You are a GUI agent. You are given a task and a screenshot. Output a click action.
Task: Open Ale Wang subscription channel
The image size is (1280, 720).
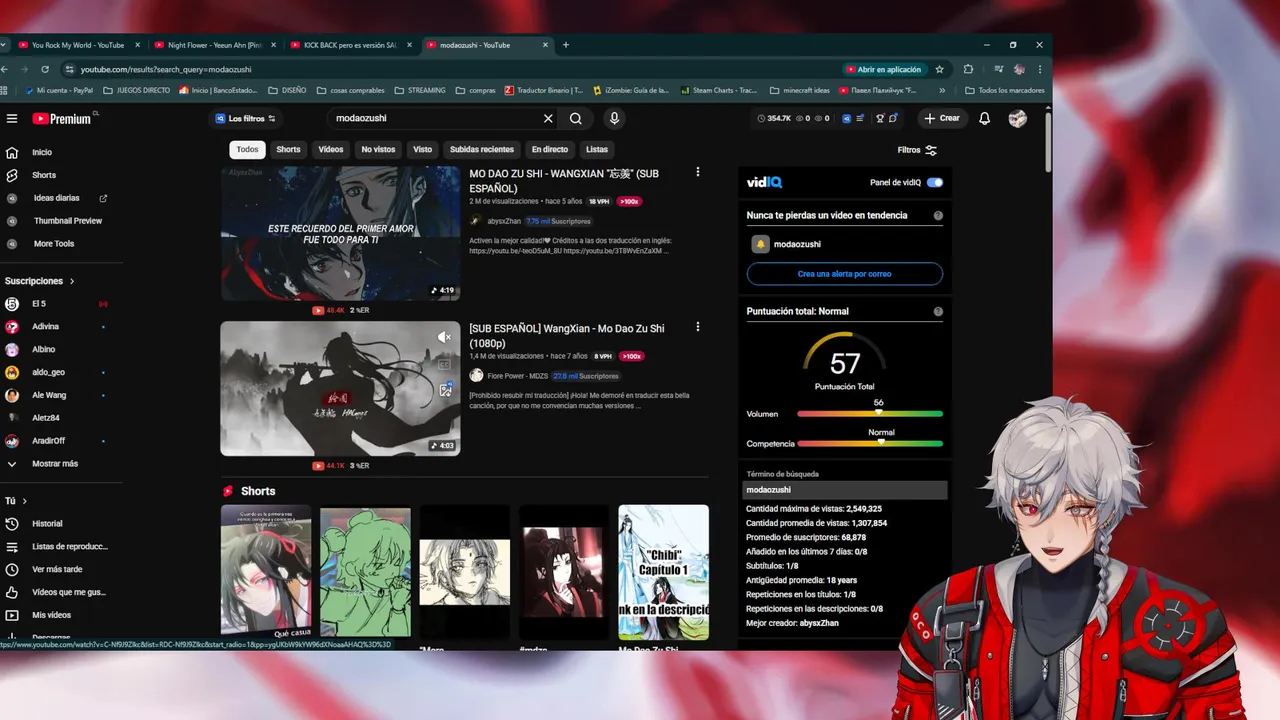(x=49, y=395)
